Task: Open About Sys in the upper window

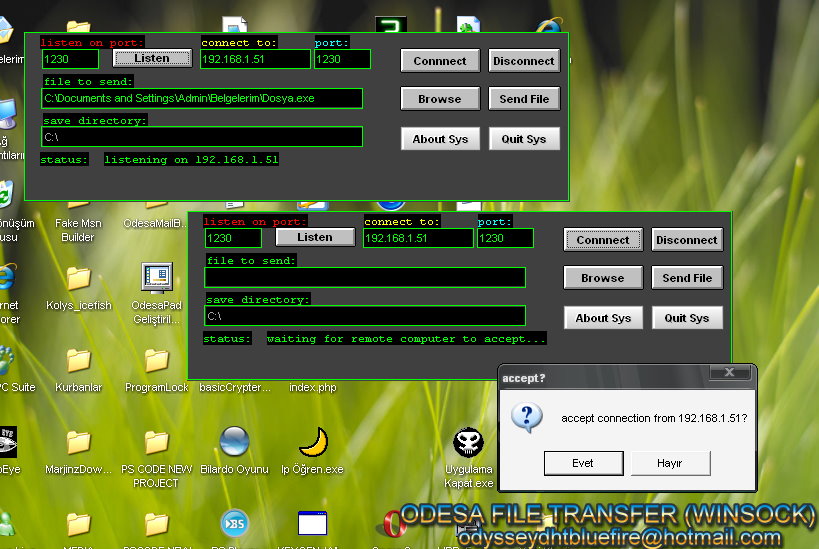Action: (440, 139)
